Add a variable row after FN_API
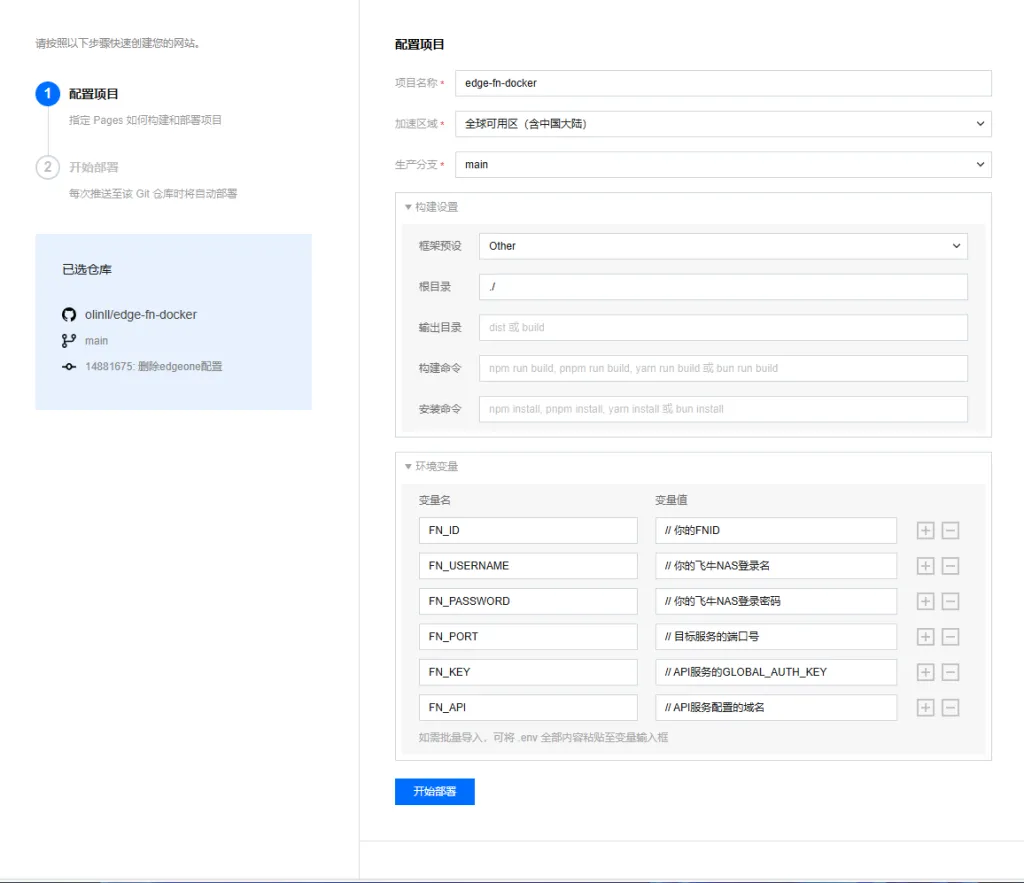Image resolution: width=1024 pixels, height=883 pixels. point(925,708)
